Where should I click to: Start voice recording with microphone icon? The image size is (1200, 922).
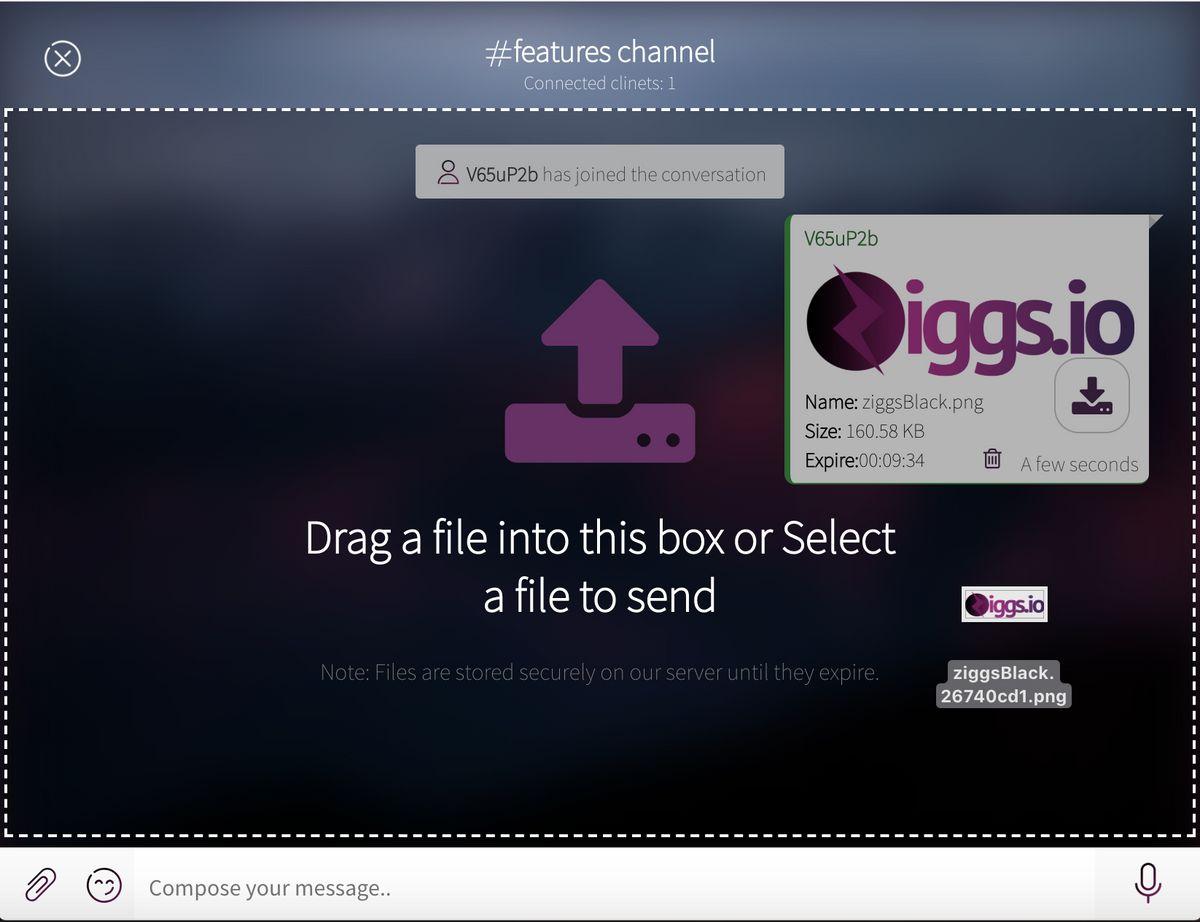click(1147, 883)
